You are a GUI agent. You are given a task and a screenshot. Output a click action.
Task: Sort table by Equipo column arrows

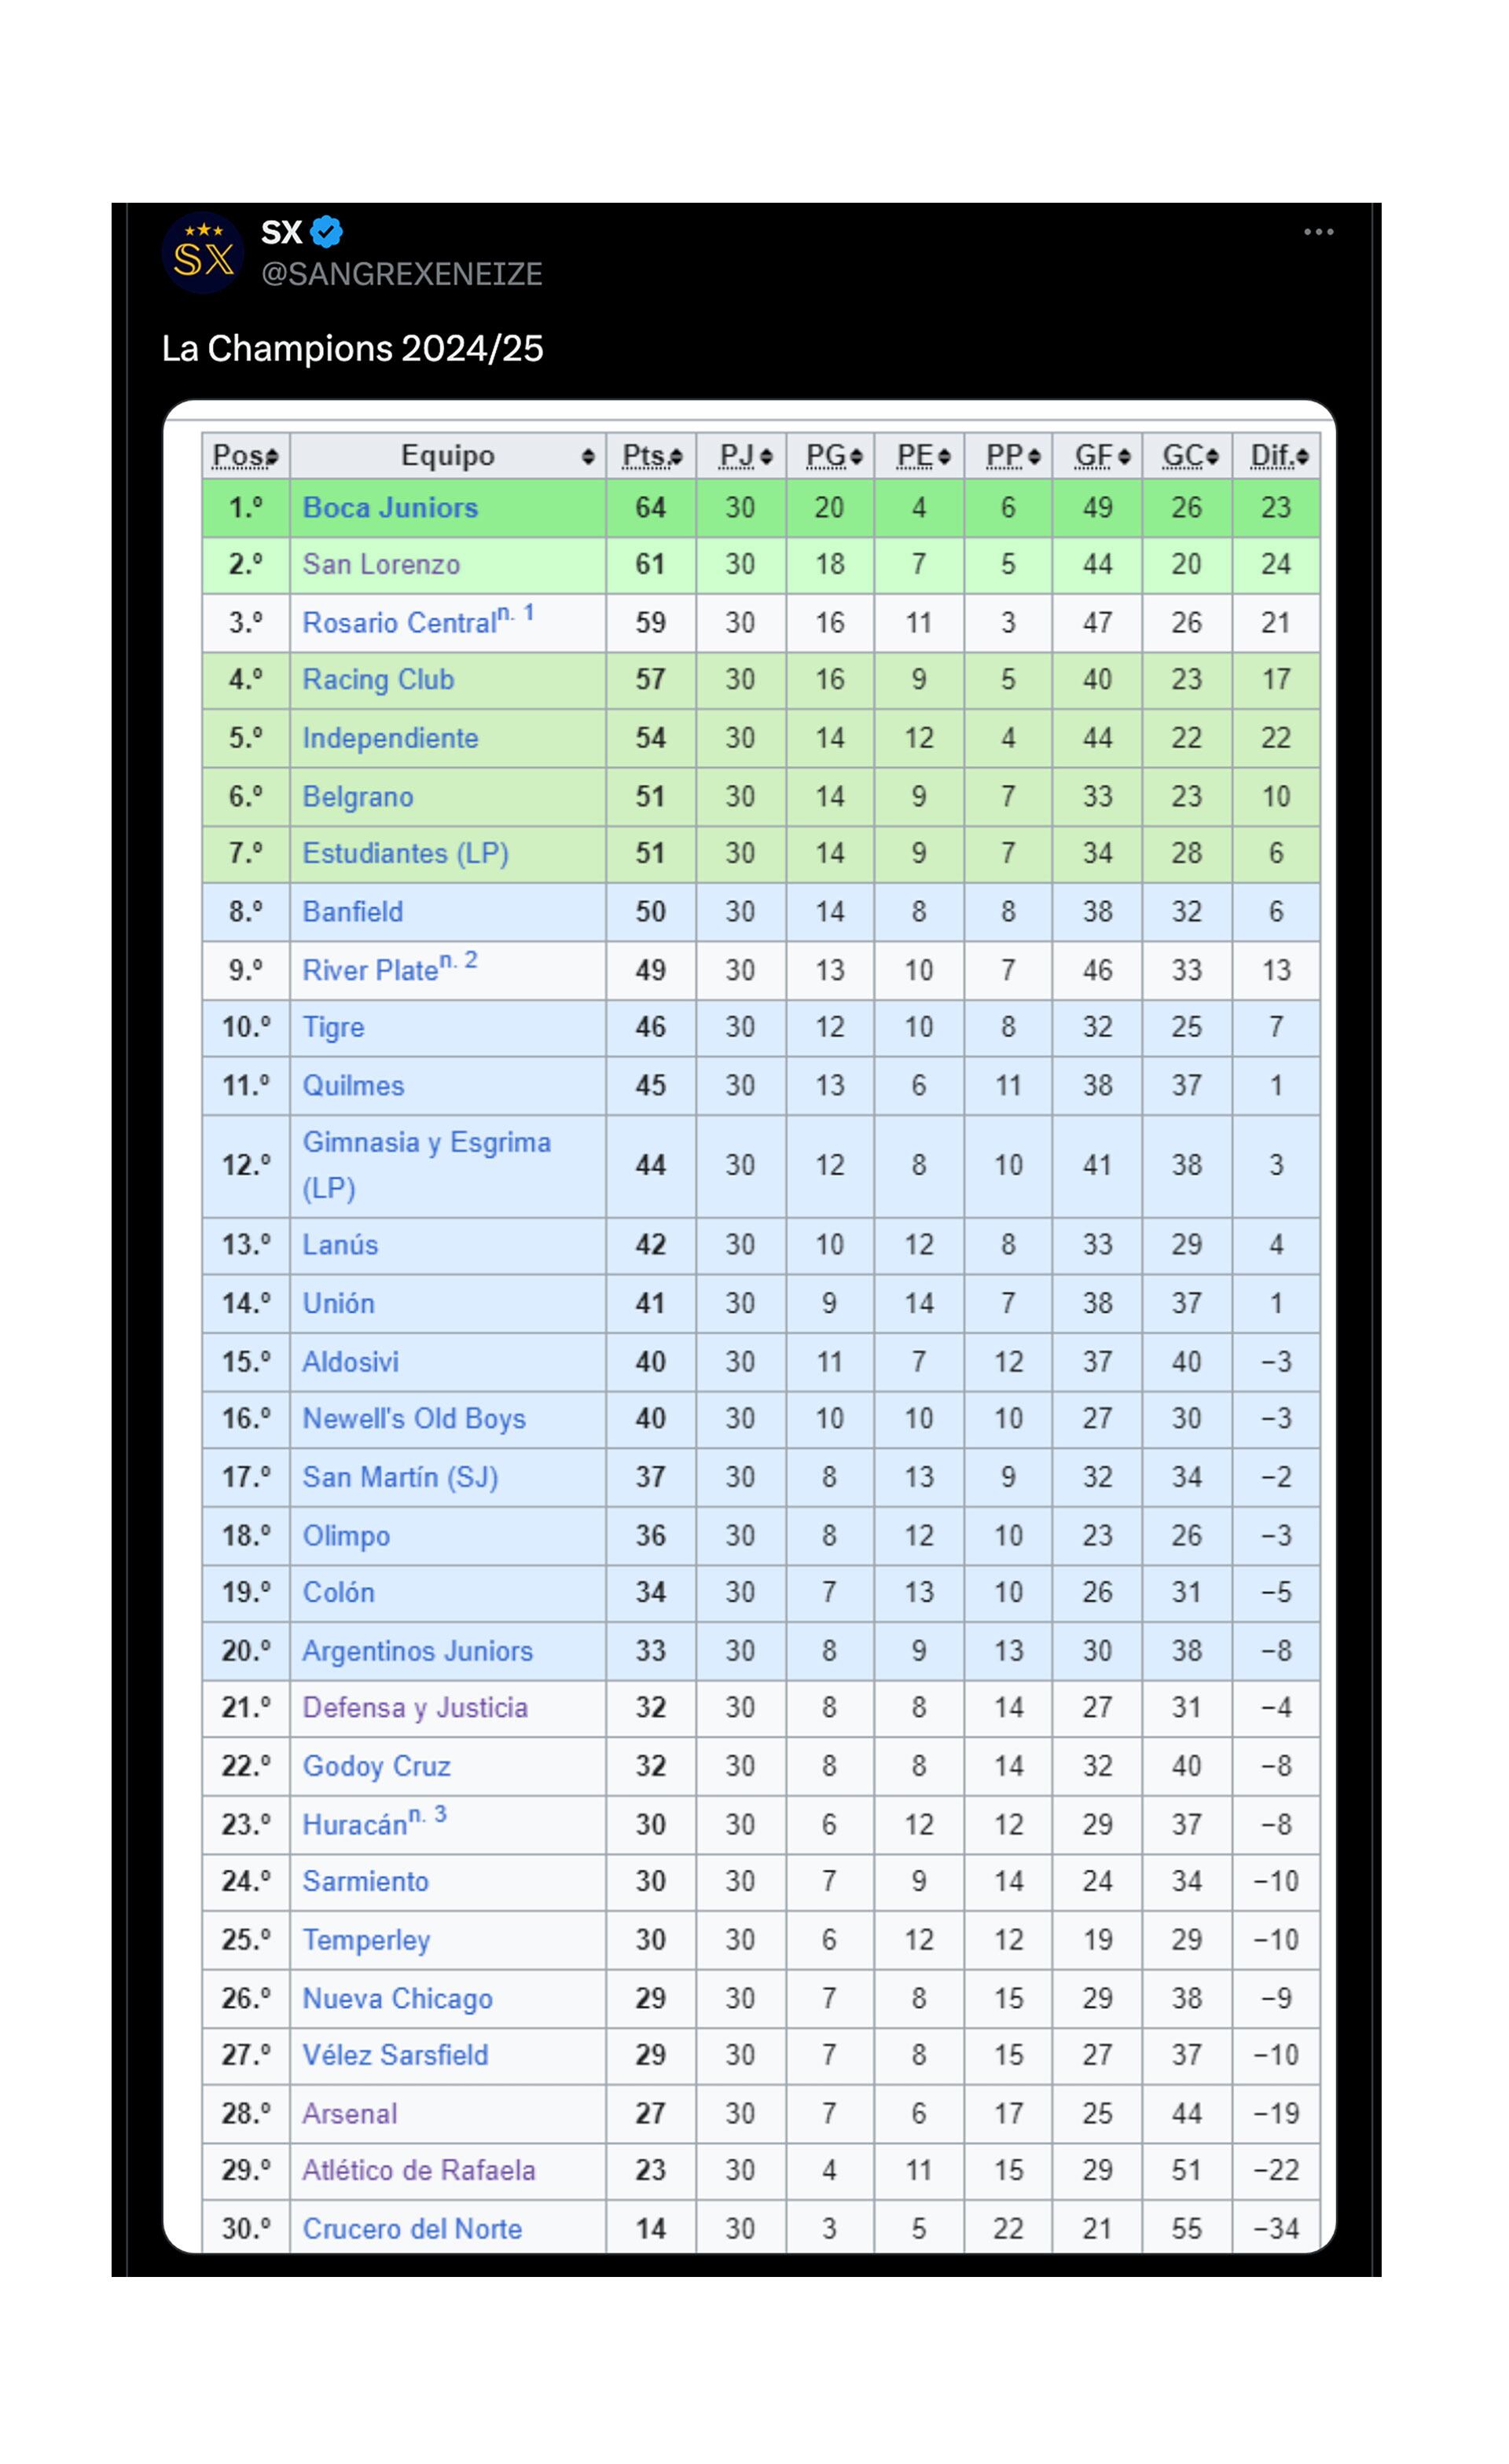(x=588, y=457)
